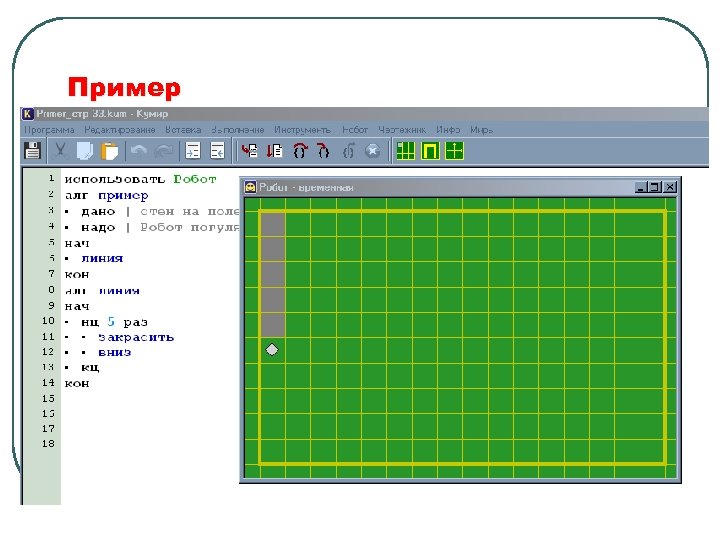Viewport: 720px width, 540px height.
Task: Open the Миры menu
Action: [481, 130]
